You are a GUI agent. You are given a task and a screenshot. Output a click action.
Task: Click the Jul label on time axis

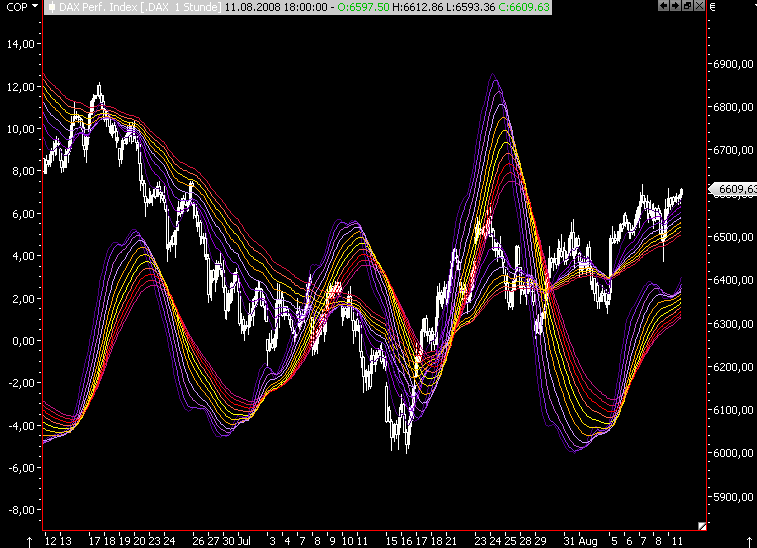(244, 541)
